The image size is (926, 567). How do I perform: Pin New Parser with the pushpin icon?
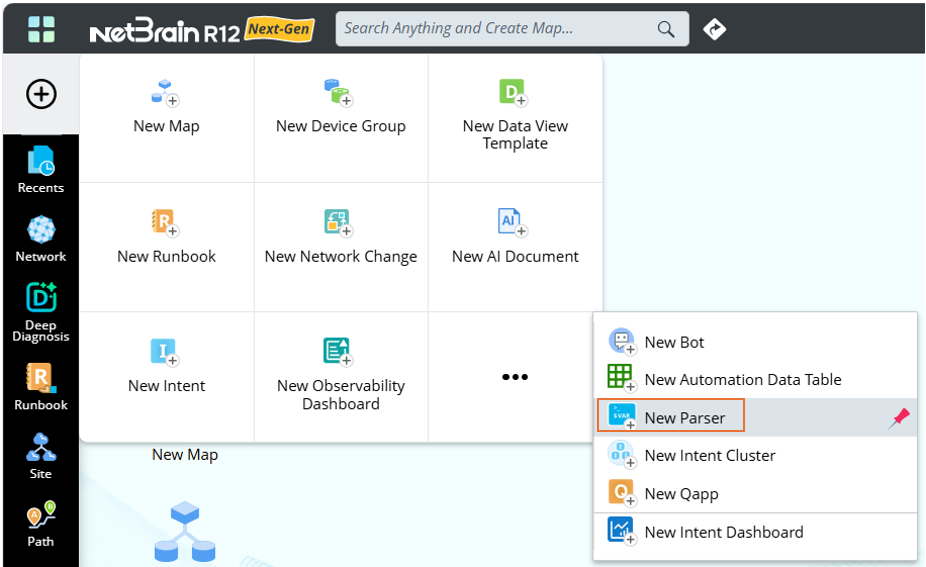click(899, 418)
